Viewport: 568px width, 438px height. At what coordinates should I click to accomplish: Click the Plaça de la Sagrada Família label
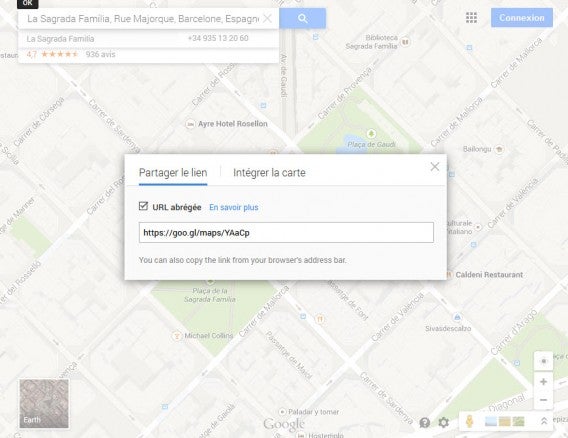tap(210, 295)
